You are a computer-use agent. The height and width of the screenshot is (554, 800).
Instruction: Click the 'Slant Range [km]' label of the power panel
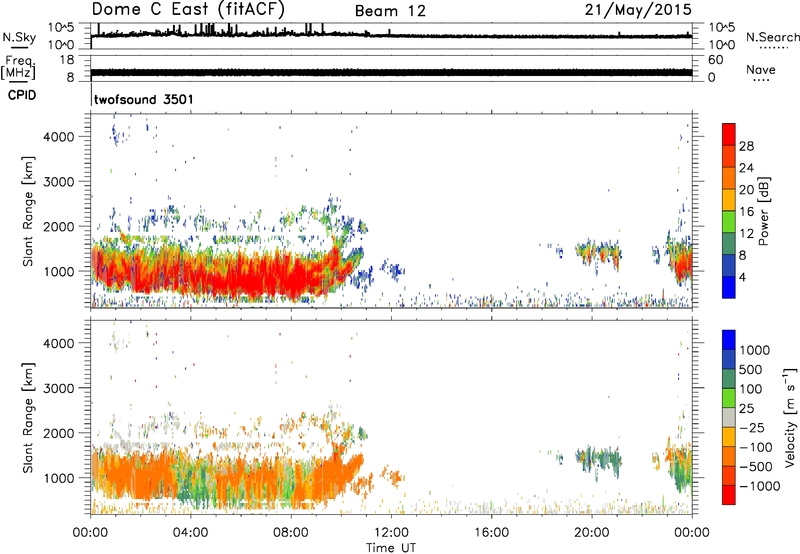pos(28,211)
